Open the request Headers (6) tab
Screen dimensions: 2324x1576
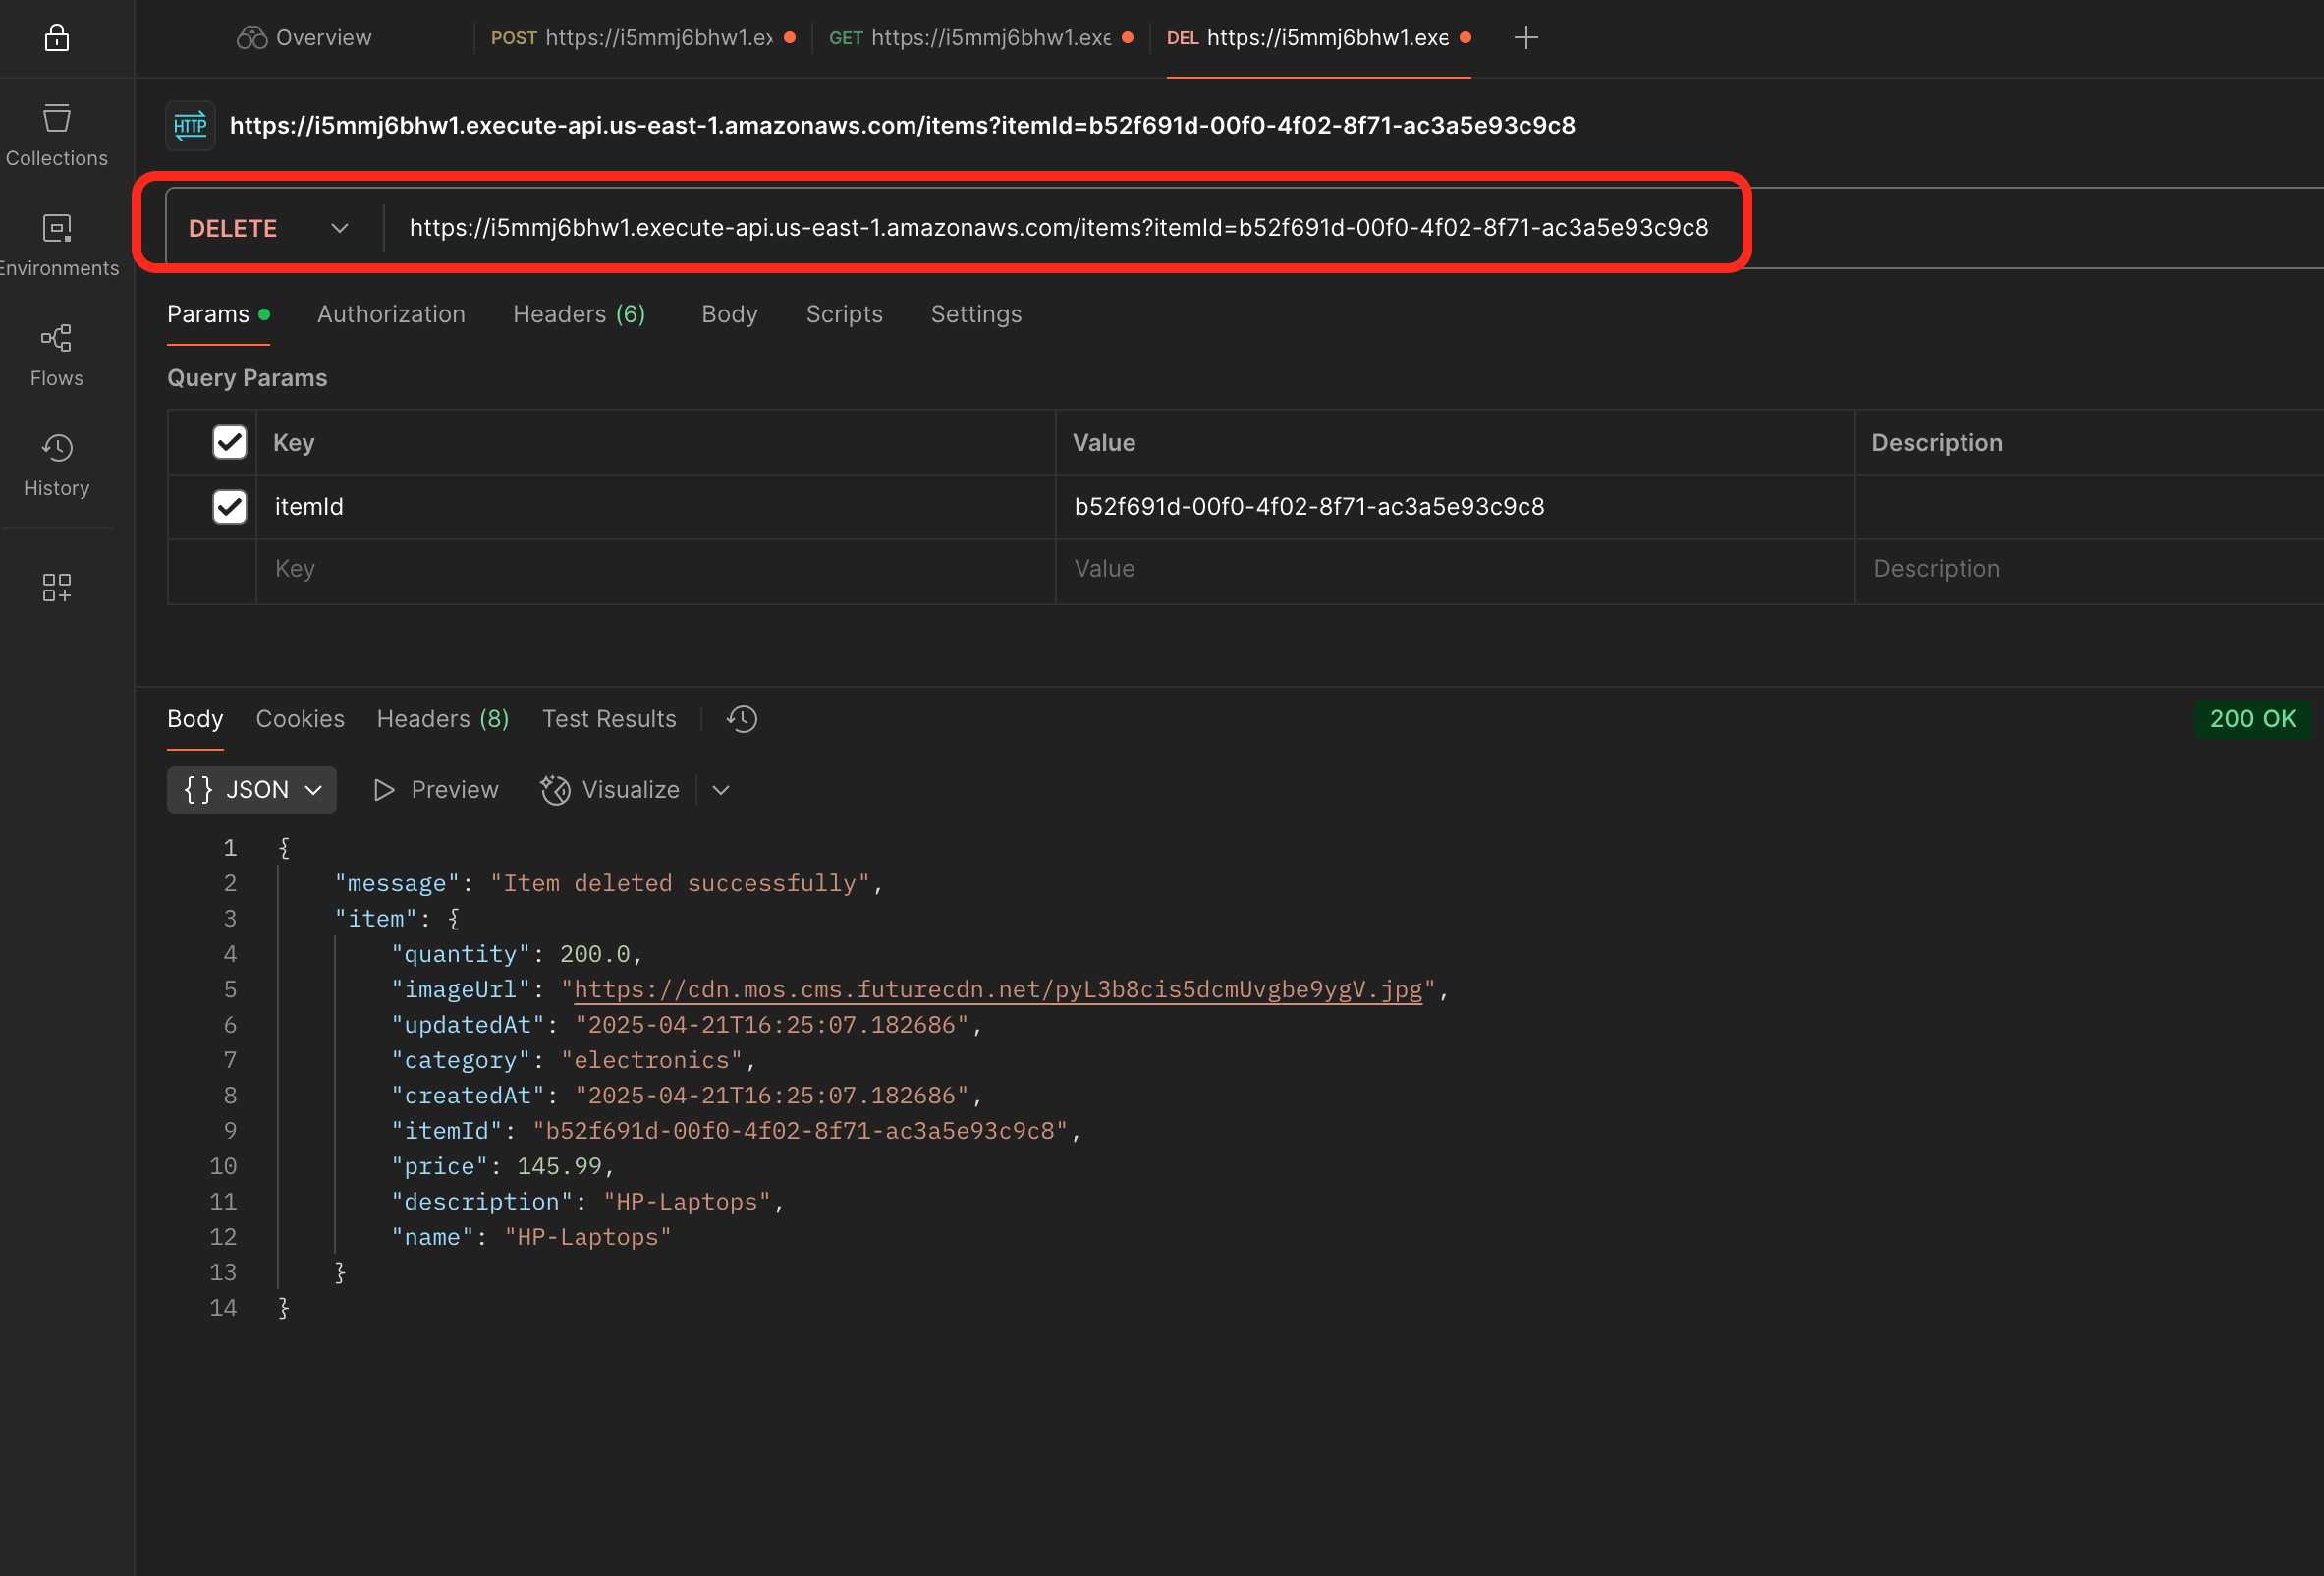[x=579, y=314]
